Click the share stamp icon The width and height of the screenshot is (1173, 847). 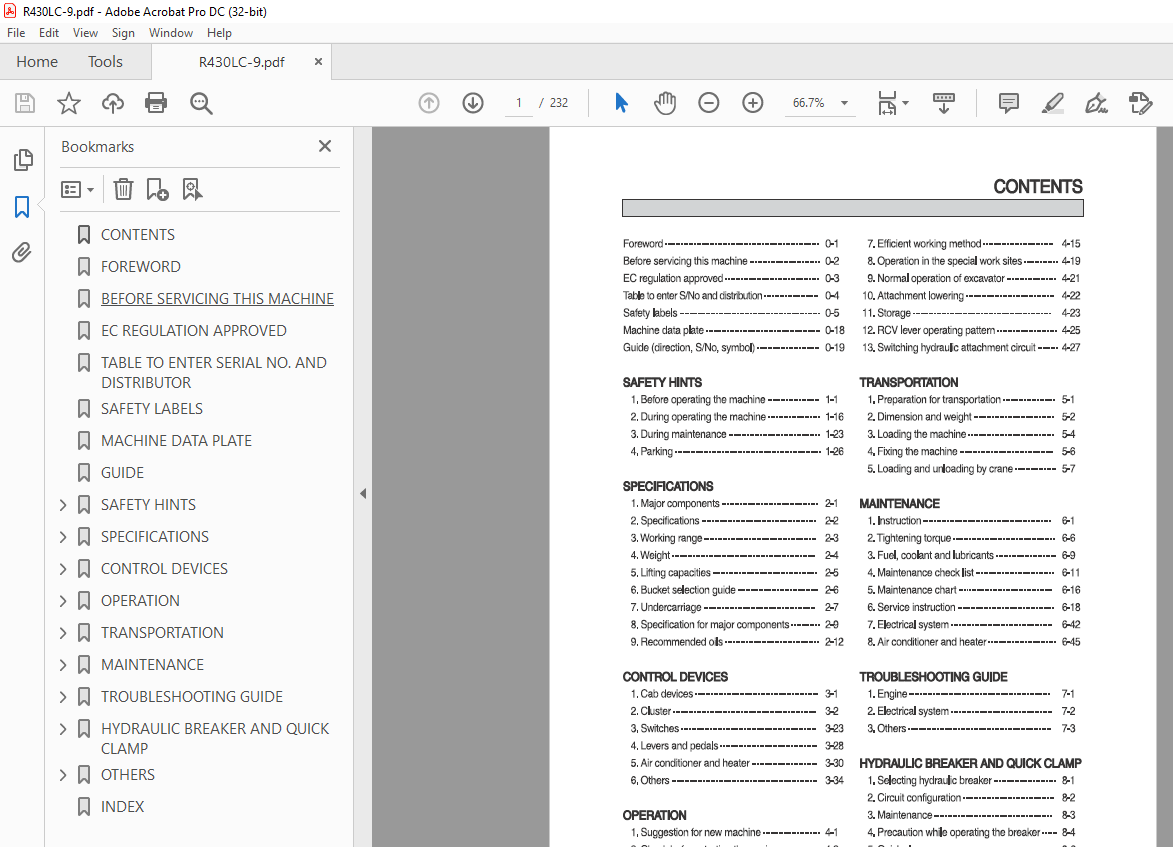coord(1140,103)
